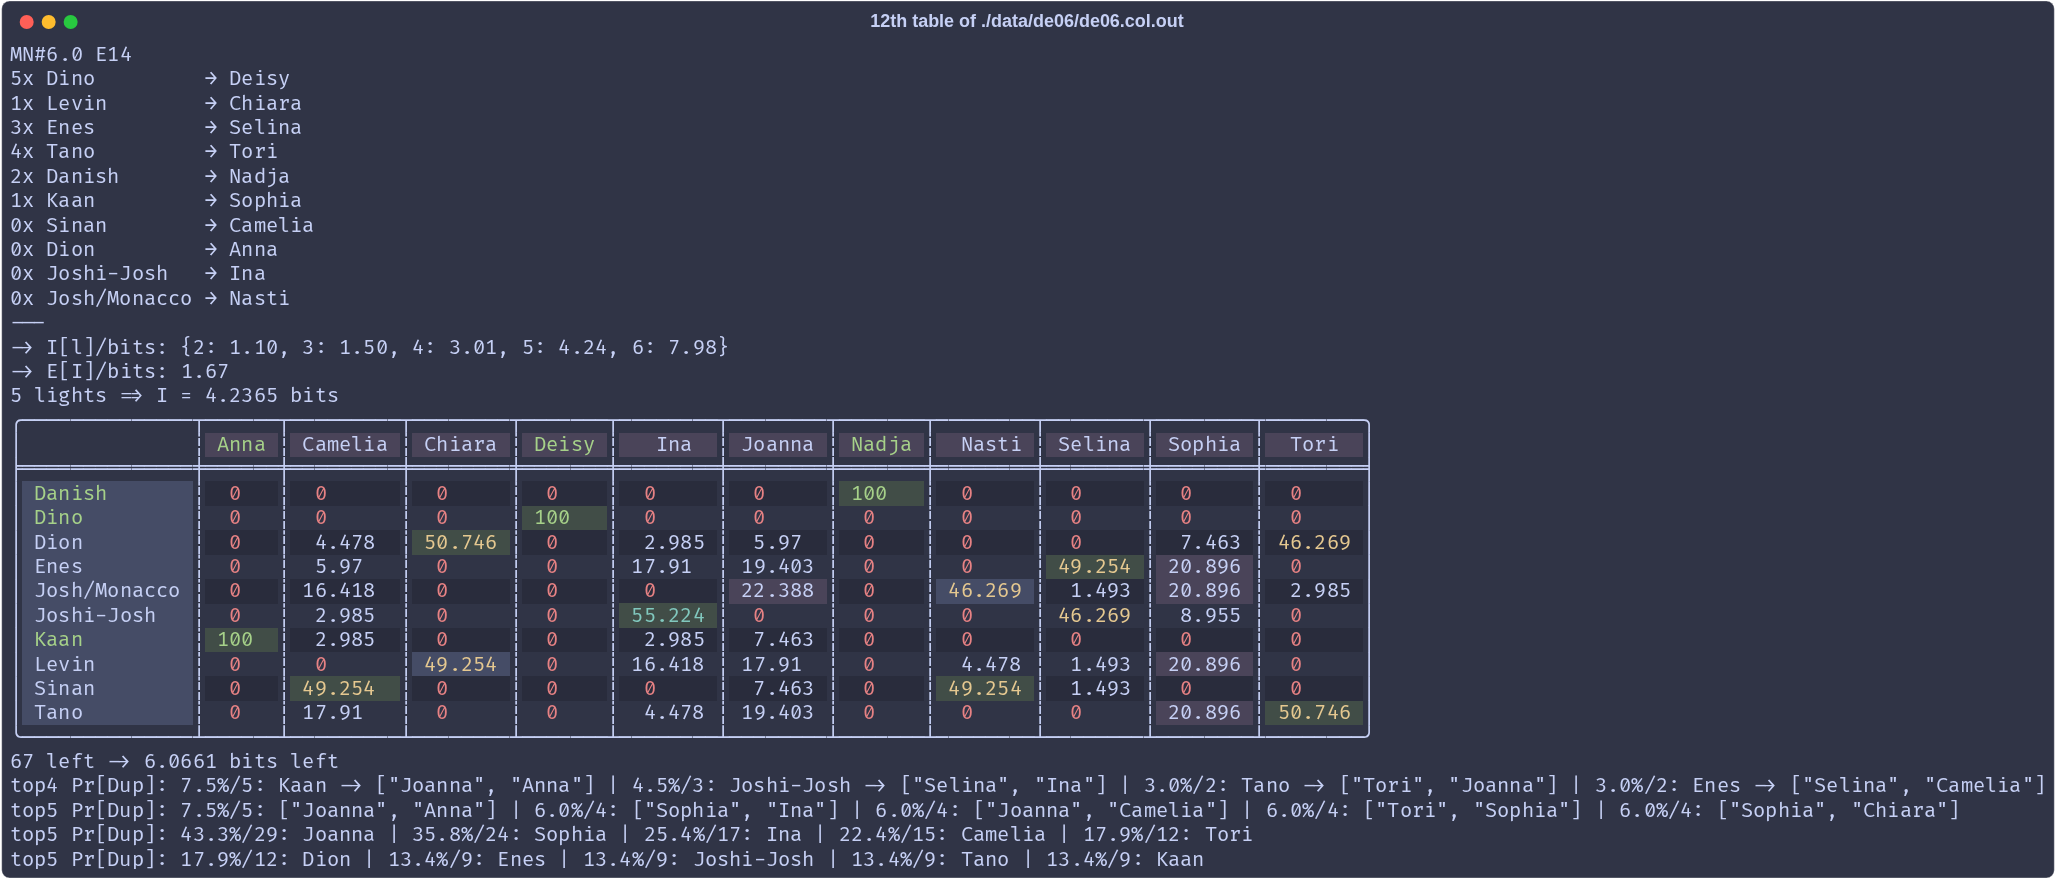2056x879 pixels.
Task: Click the "67 left → 6.0661 bits left" line
Action: [175, 762]
